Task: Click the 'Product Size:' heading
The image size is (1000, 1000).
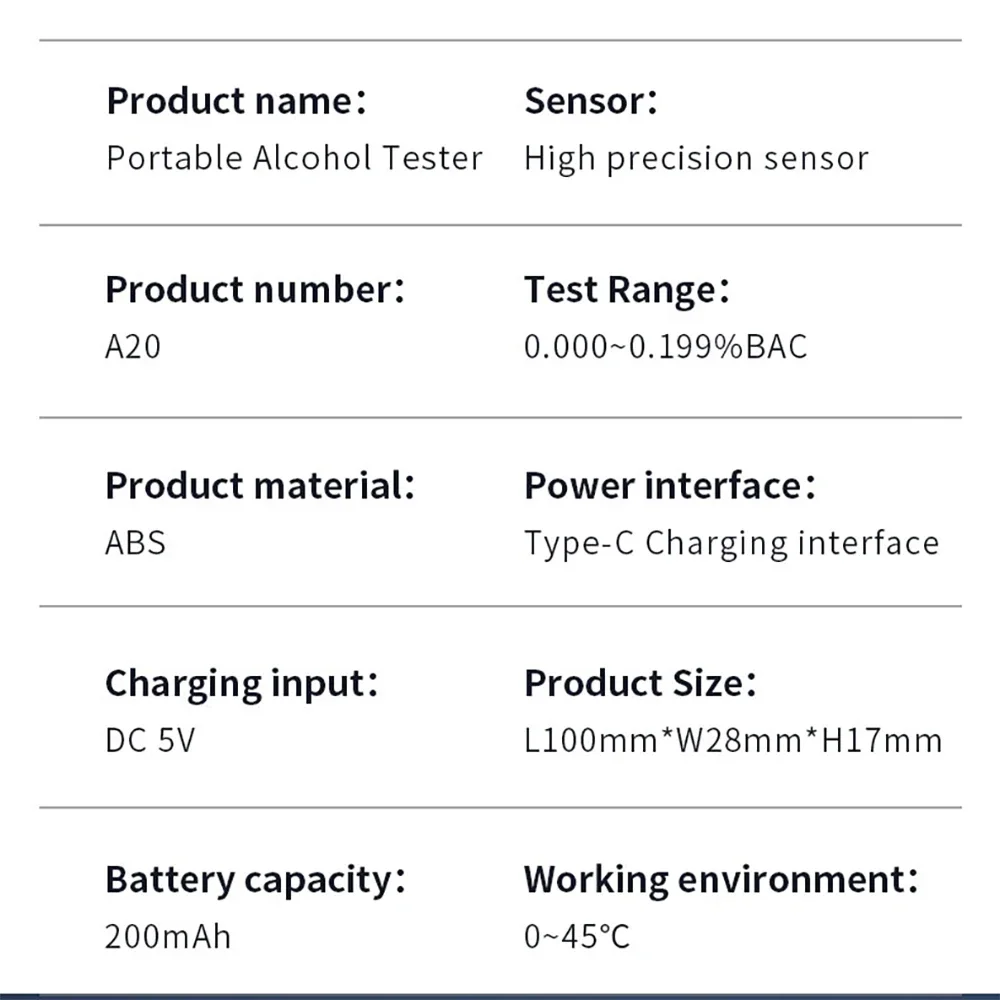Action: [640, 684]
